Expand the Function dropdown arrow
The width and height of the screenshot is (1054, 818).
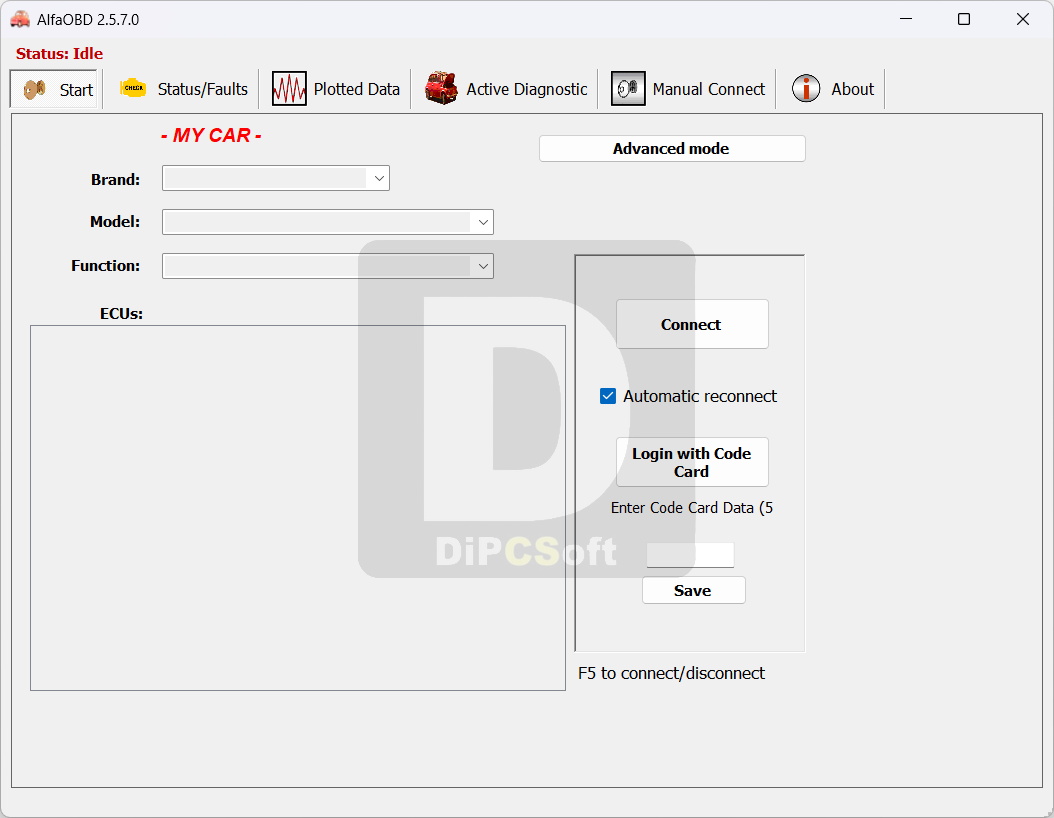point(483,266)
